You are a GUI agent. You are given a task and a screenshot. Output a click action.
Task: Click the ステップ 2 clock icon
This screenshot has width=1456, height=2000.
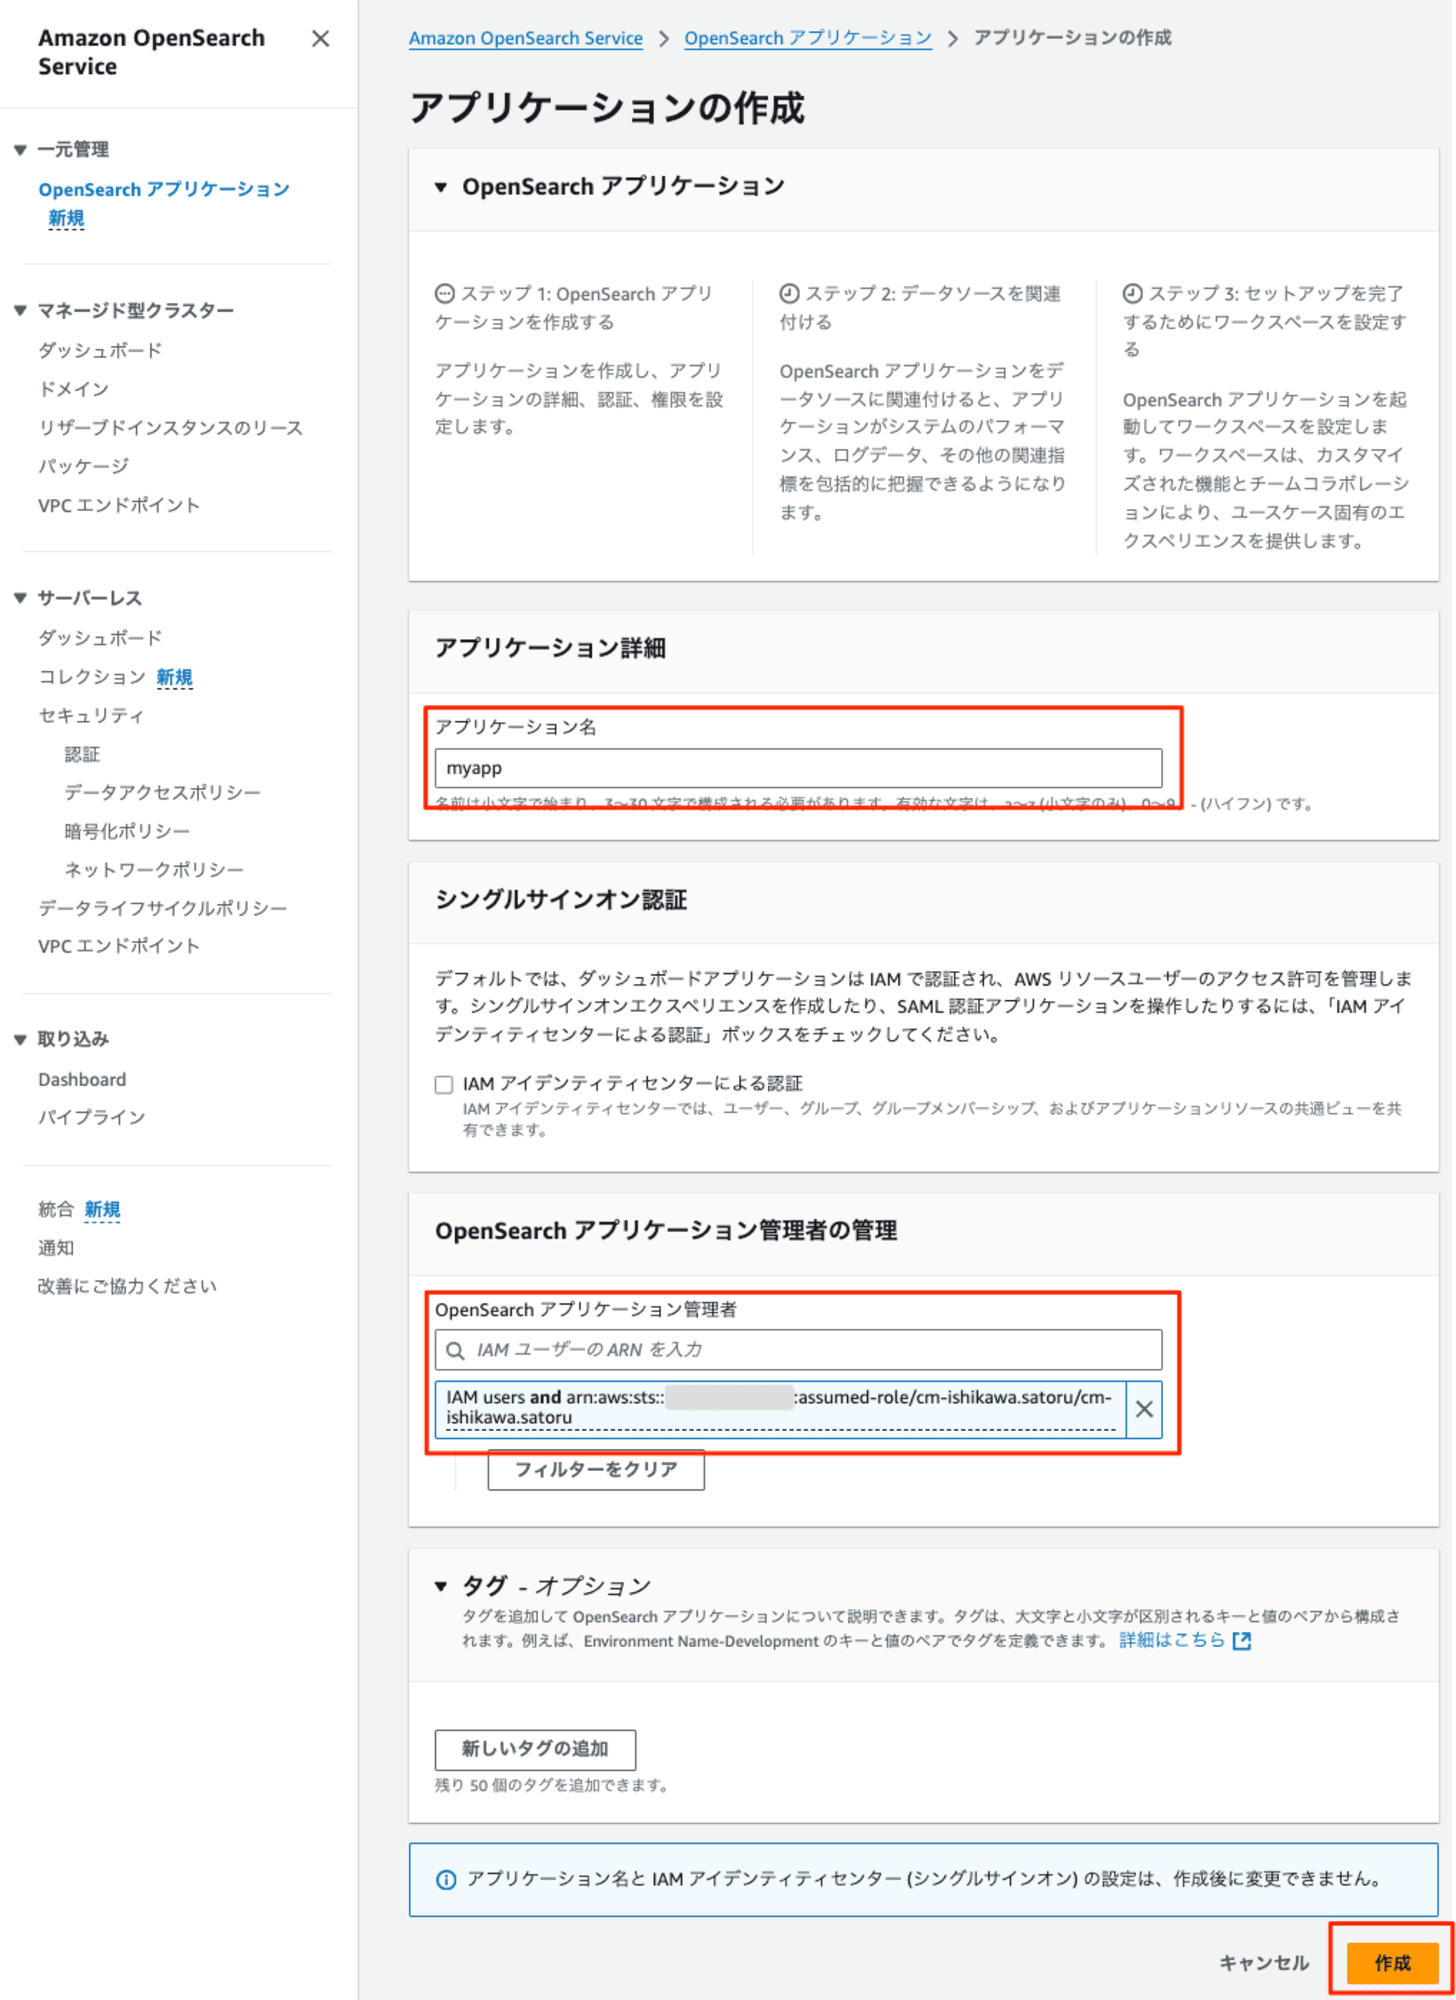789,293
